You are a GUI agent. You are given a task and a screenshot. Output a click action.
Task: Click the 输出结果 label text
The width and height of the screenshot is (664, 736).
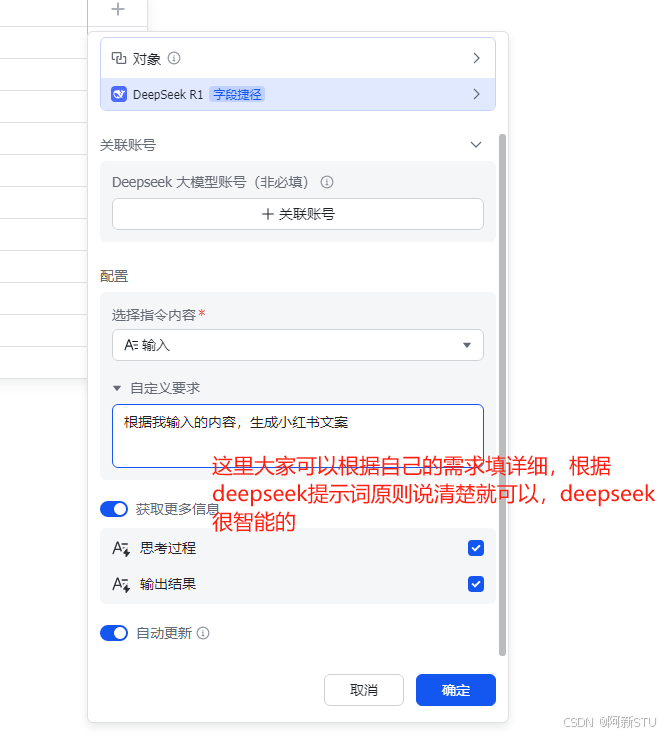(168, 584)
